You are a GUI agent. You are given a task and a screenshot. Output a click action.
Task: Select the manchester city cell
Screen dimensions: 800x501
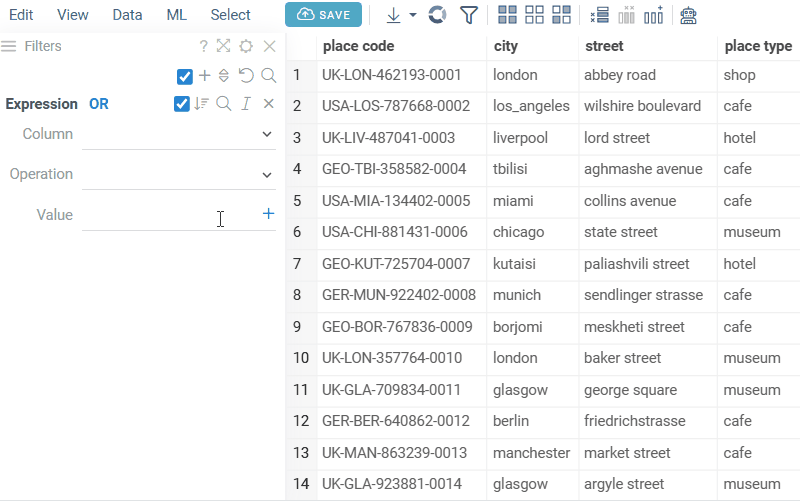[x=533, y=453]
